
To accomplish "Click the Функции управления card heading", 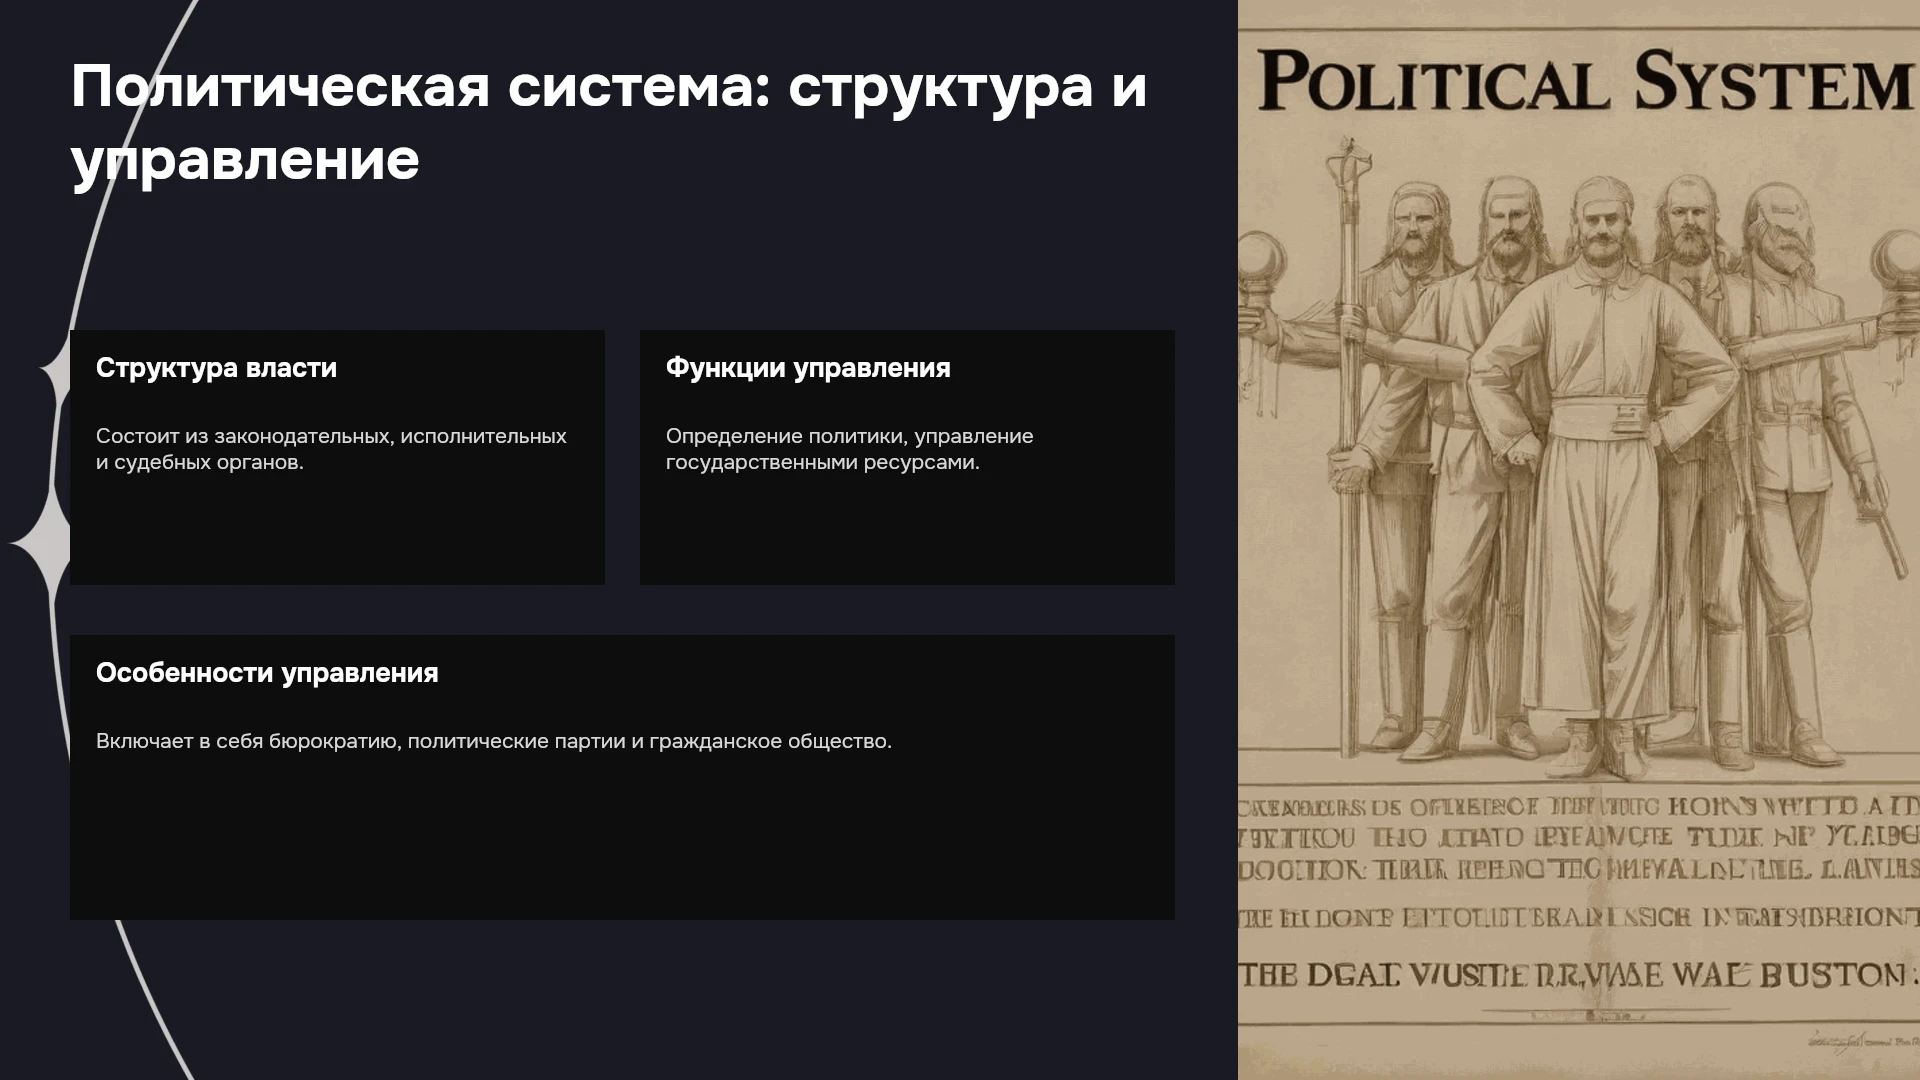I will (x=808, y=368).
